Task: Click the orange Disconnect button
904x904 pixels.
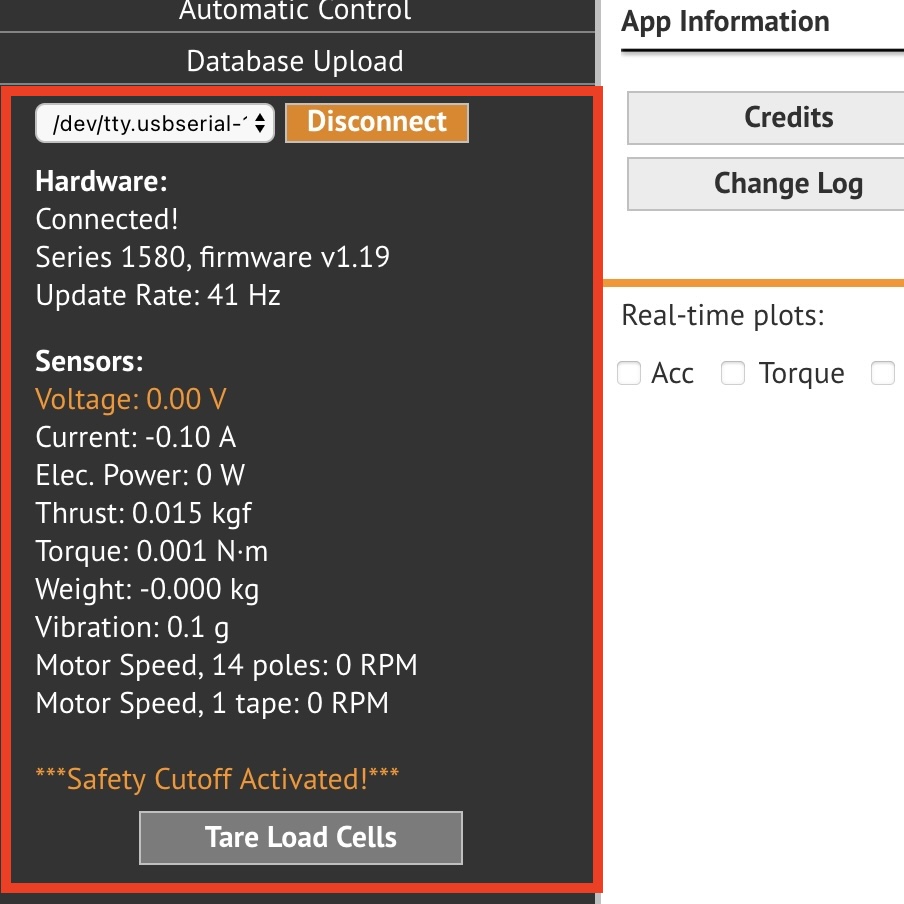Action: pyautogui.click(x=377, y=122)
